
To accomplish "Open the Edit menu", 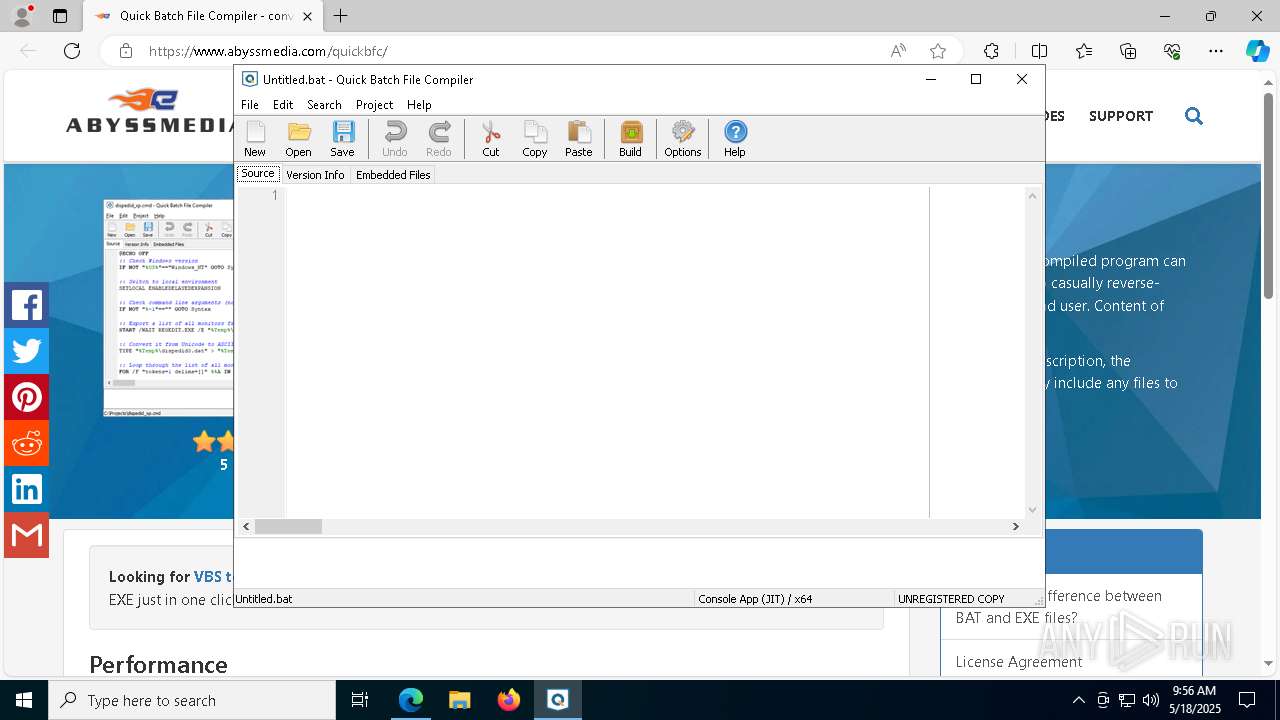I will [x=283, y=104].
